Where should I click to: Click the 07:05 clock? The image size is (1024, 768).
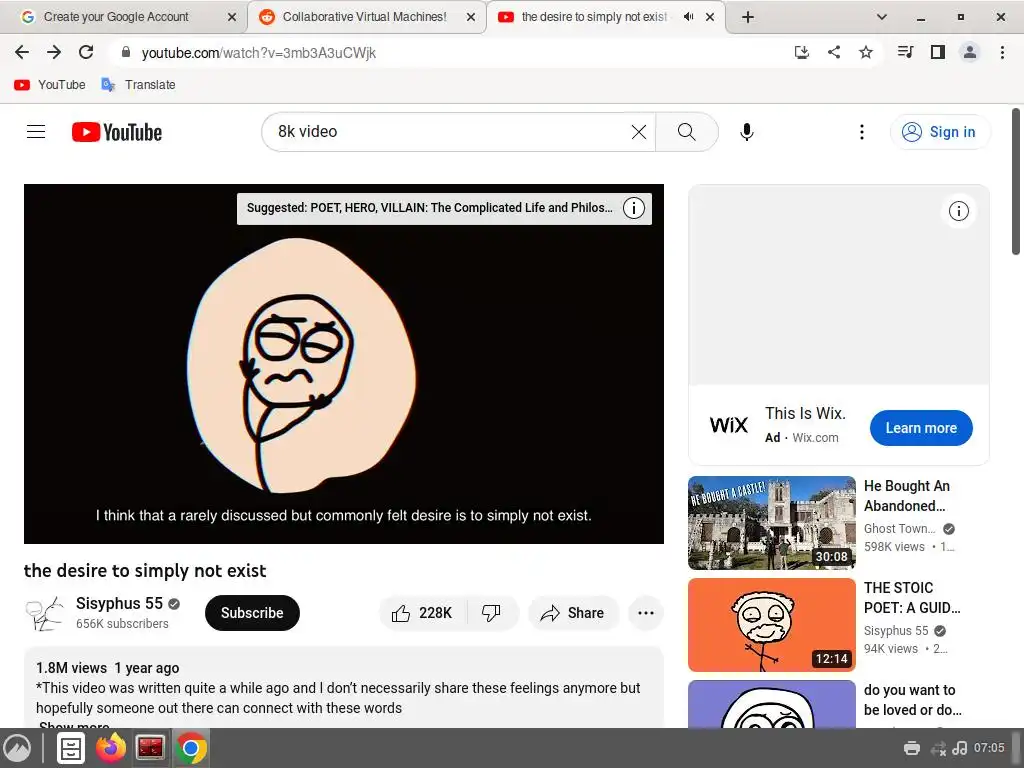989,748
